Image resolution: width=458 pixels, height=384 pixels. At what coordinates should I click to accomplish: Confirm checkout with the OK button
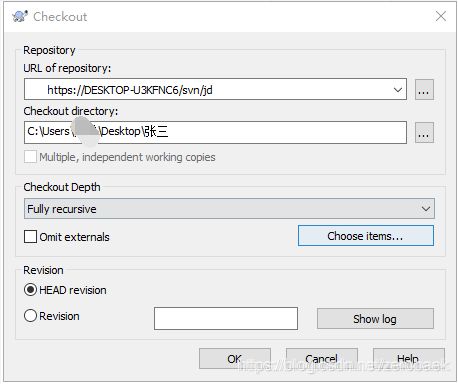coord(235,359)
